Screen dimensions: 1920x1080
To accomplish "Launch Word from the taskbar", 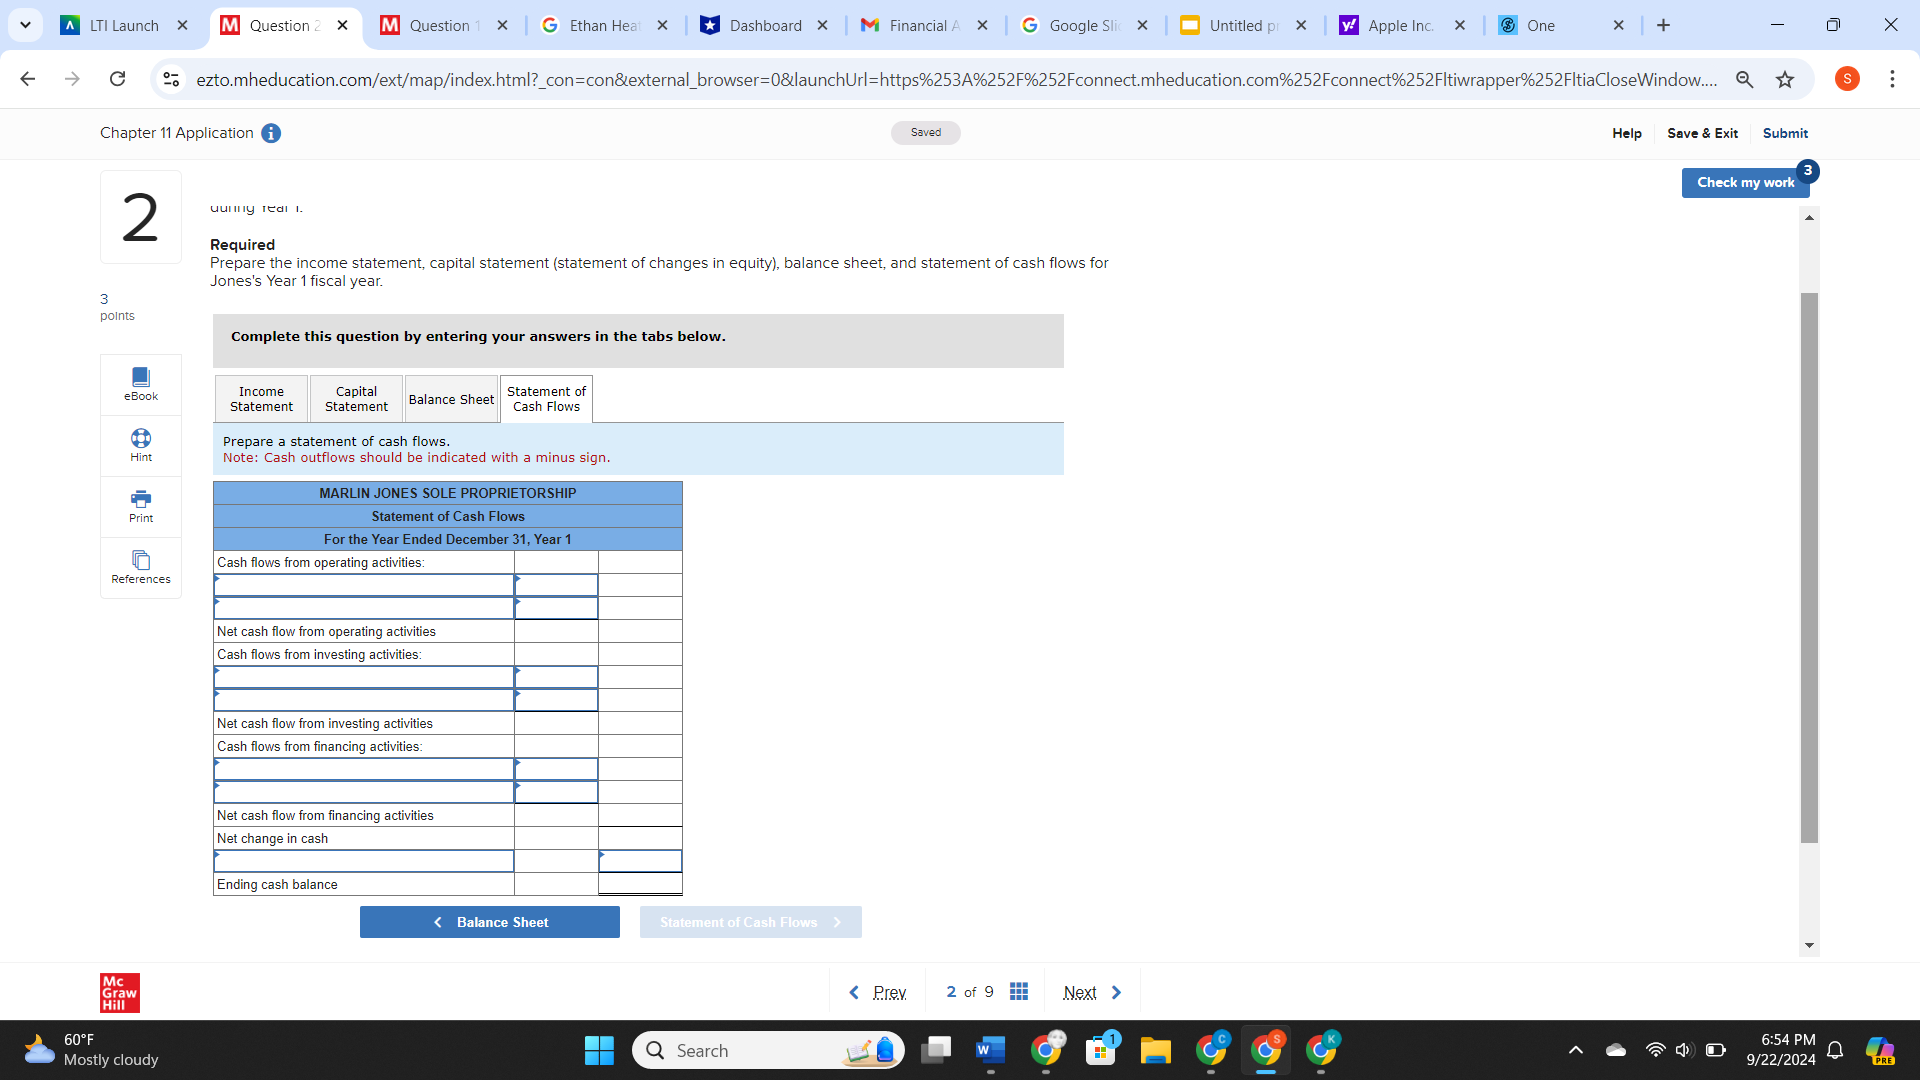I will 990,1050.
